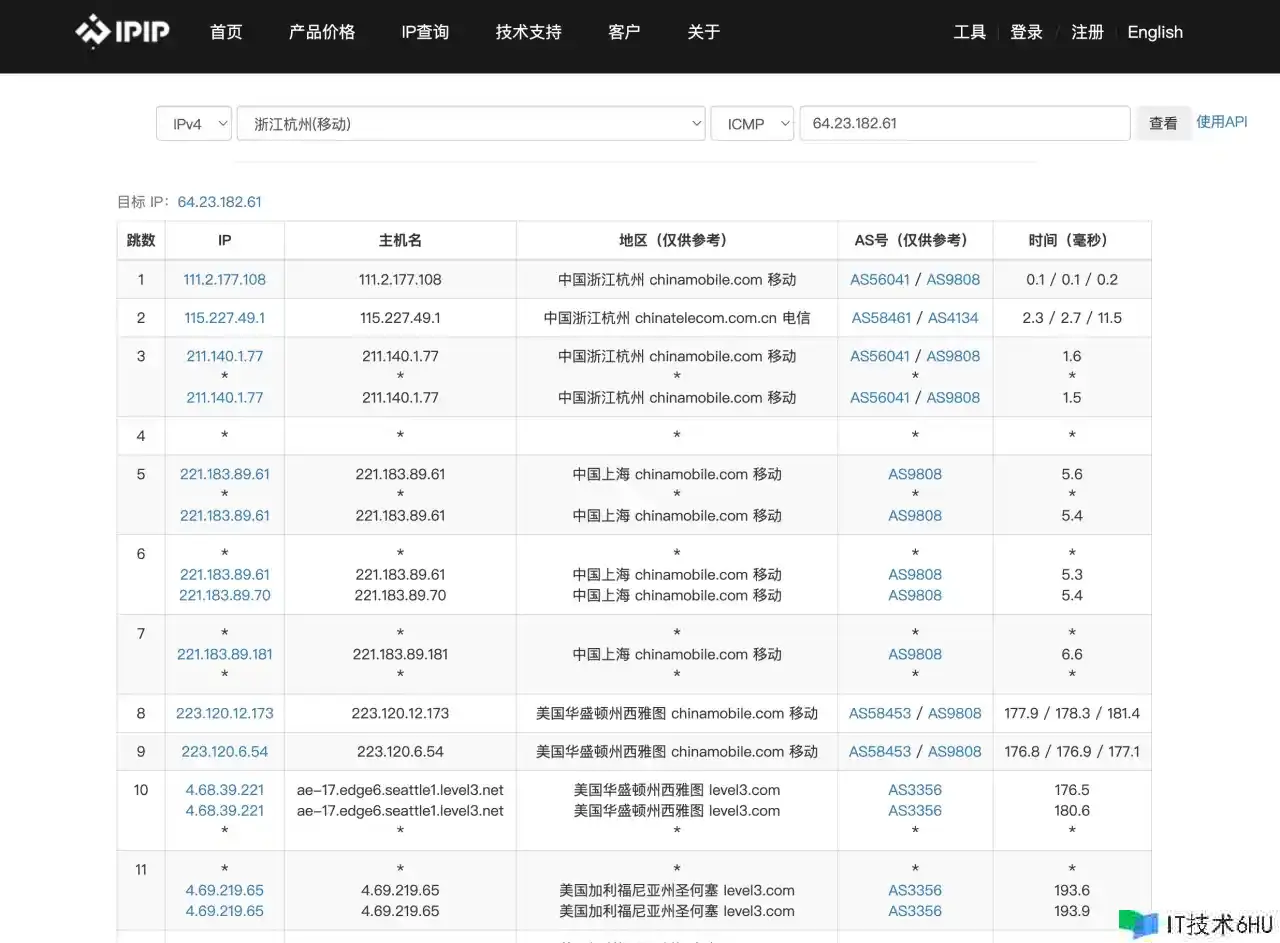The width and height of the screenshot is (1280, 943).
Task: Switch the site language to English
Action: click(1155, 32)
